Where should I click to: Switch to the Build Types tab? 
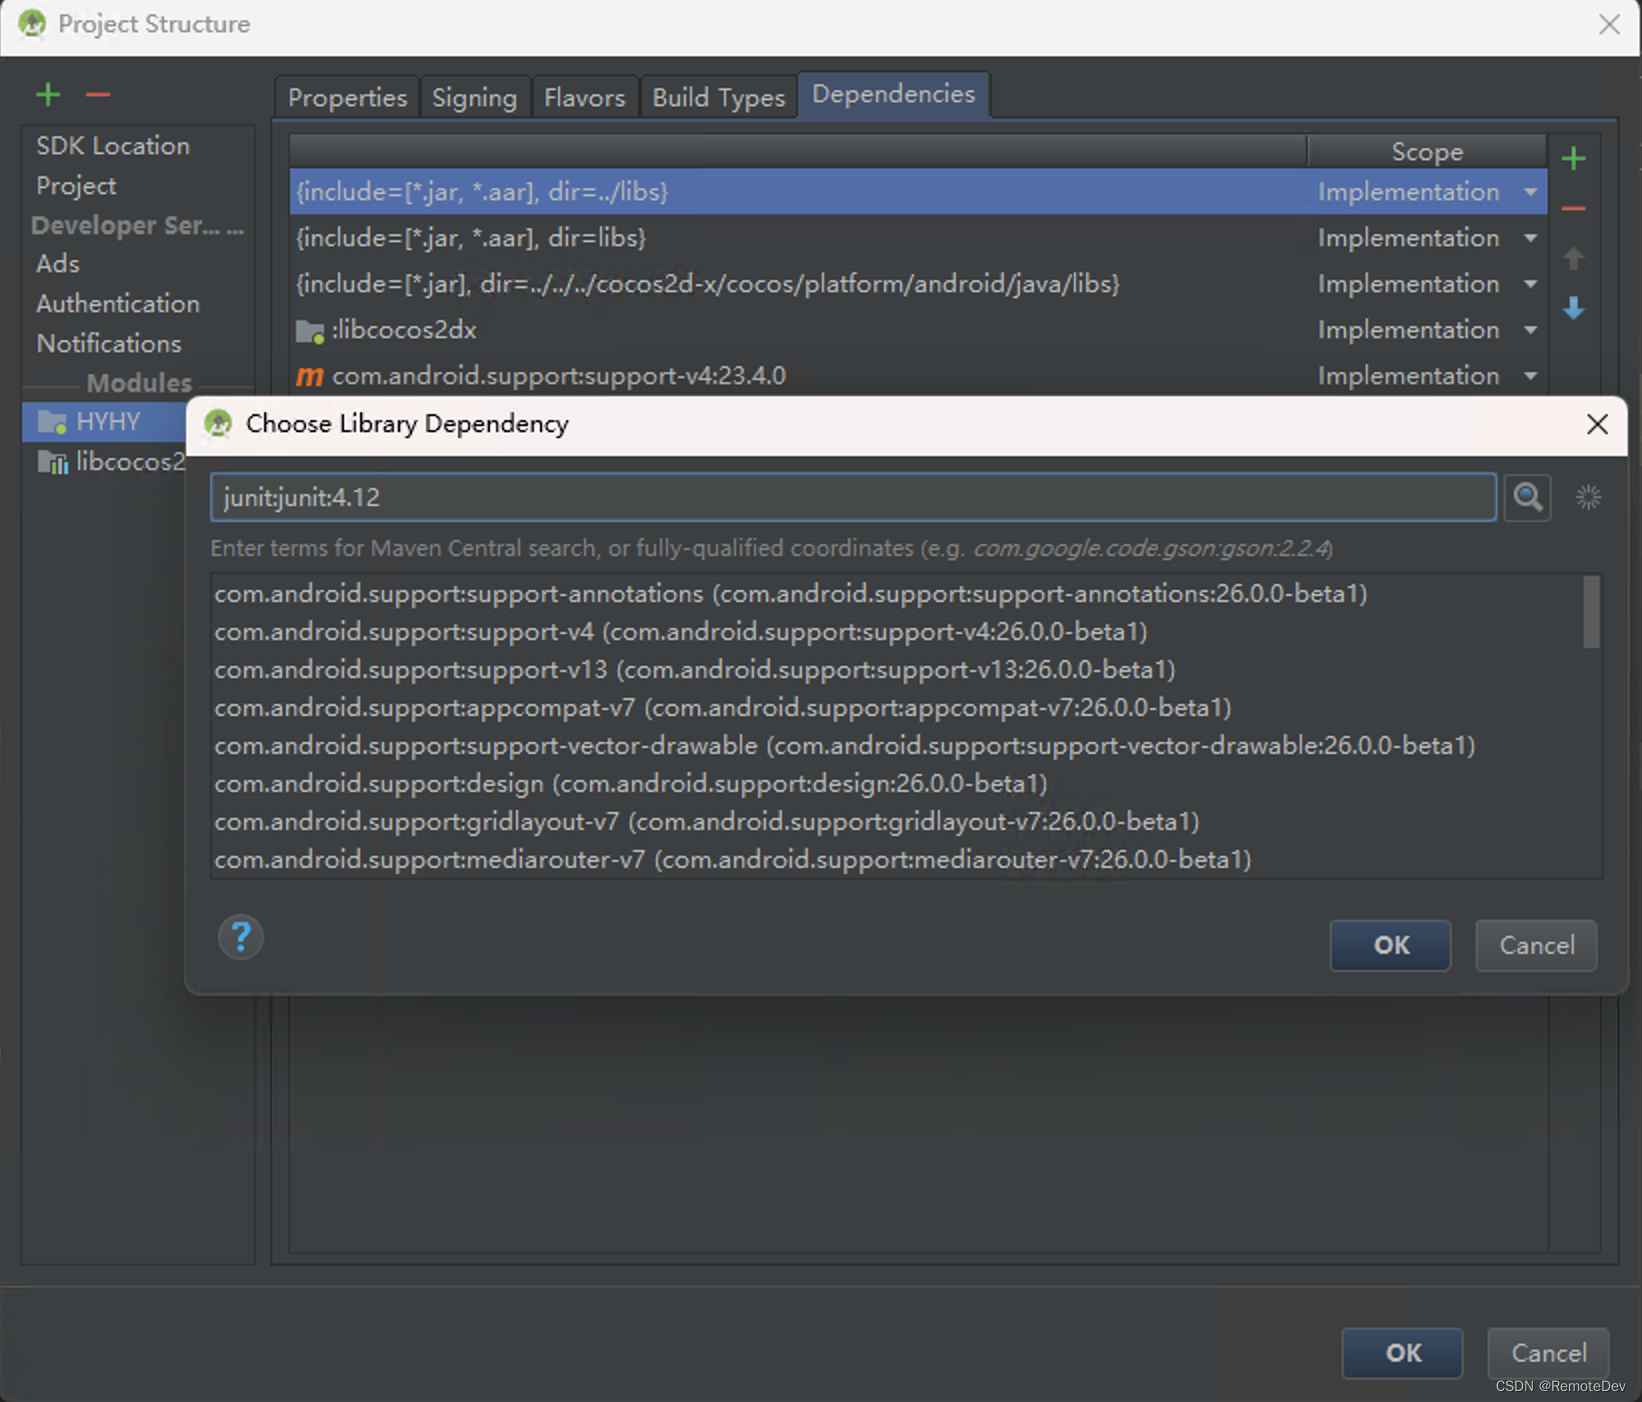718,97
